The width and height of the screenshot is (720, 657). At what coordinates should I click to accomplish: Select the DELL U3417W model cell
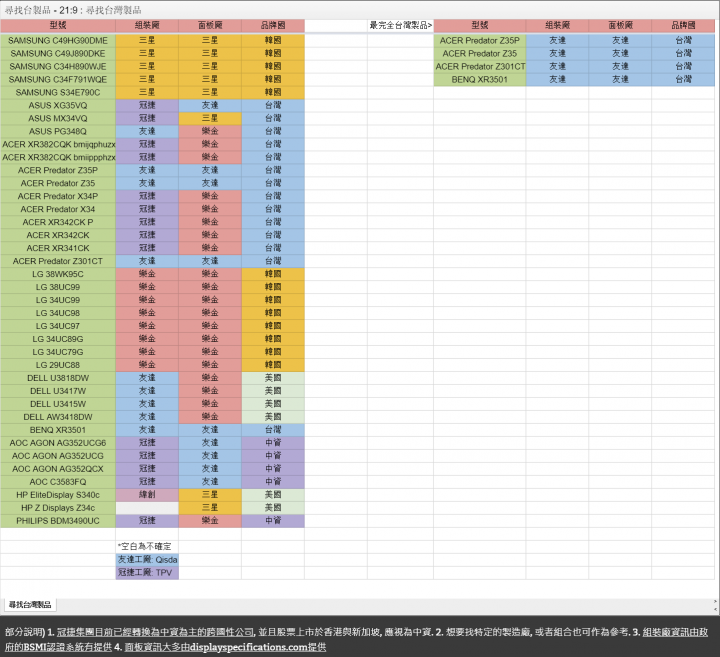pyautogui.click(x=58, y=391)
